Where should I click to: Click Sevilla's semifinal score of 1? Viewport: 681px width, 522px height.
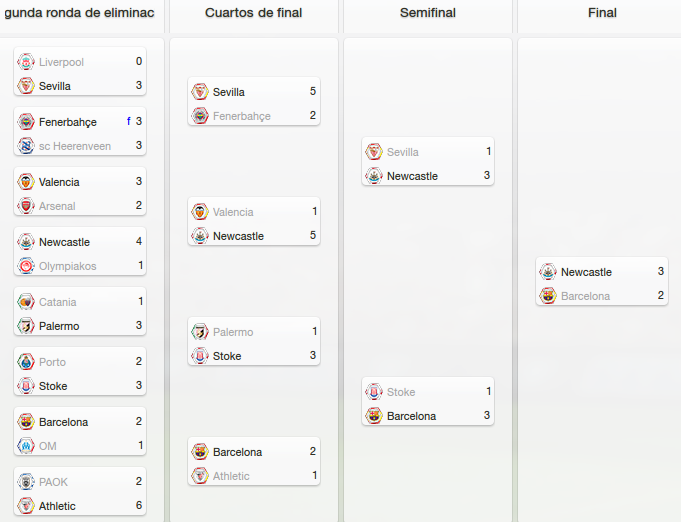488,151
